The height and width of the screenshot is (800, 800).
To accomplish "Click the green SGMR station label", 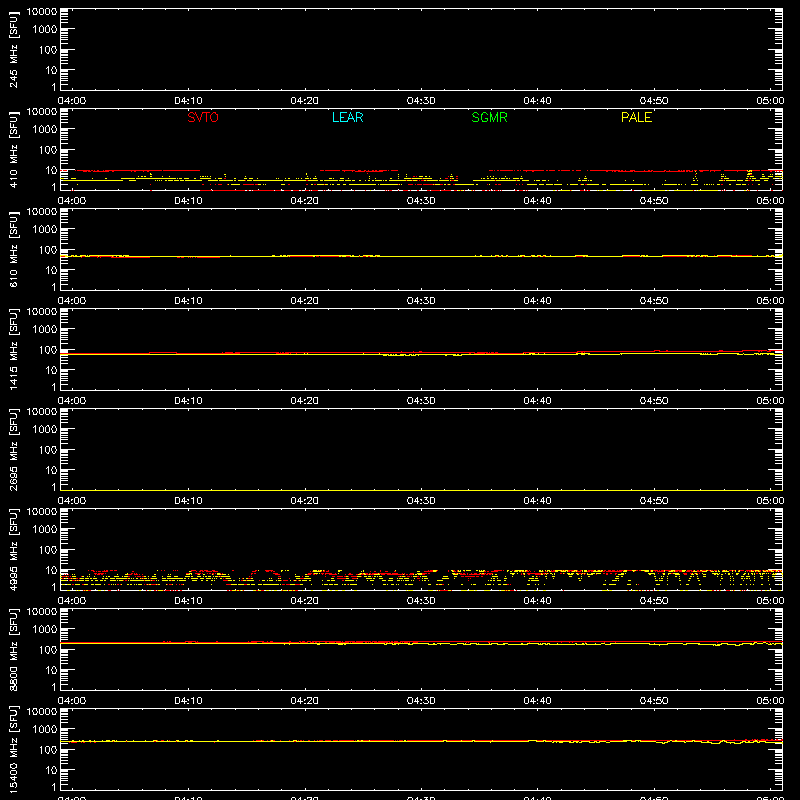I will [x=489, y=117].
